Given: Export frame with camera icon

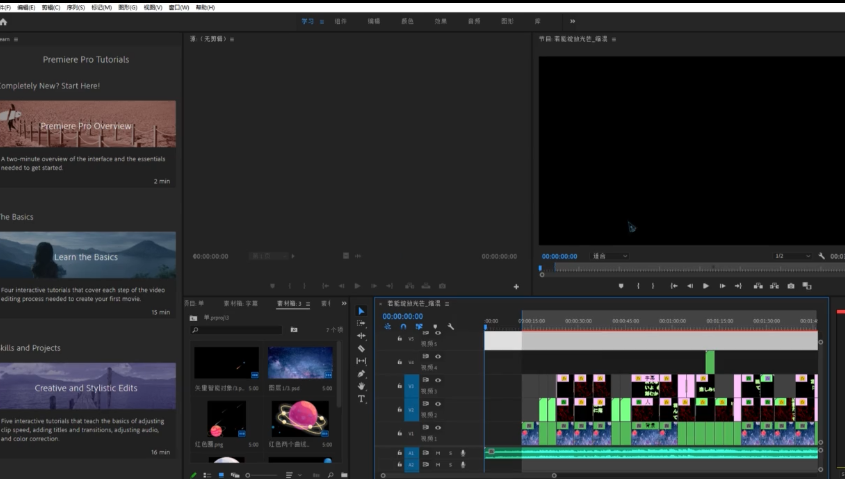Looking at the screenshot, I should click(791, 286).
